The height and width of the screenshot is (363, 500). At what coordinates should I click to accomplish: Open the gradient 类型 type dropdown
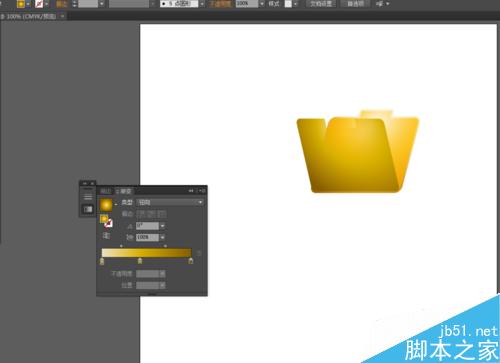[x=170, y=202]
